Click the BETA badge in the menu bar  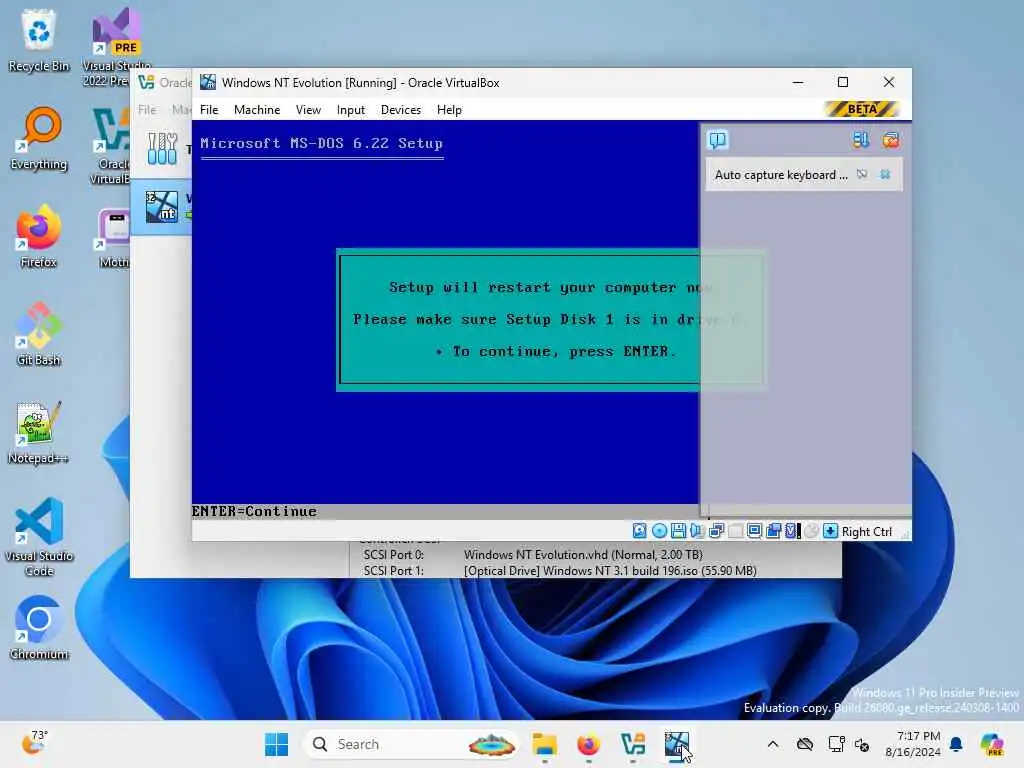862,109
